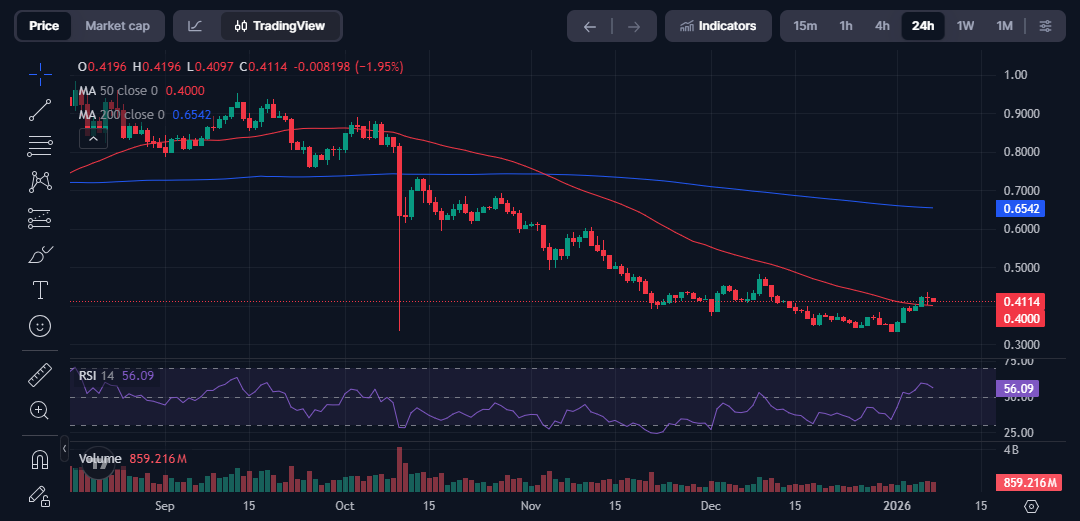Open the chart settings sliders menu

1045,26
